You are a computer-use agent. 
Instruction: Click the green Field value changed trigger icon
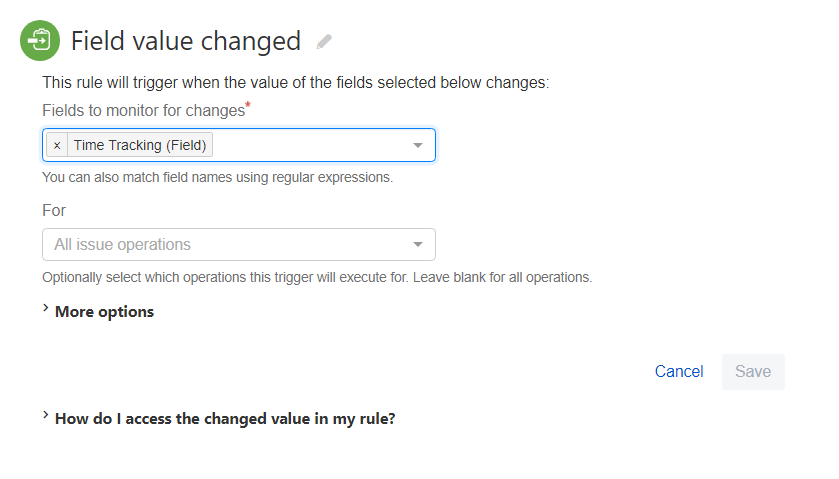40,41
